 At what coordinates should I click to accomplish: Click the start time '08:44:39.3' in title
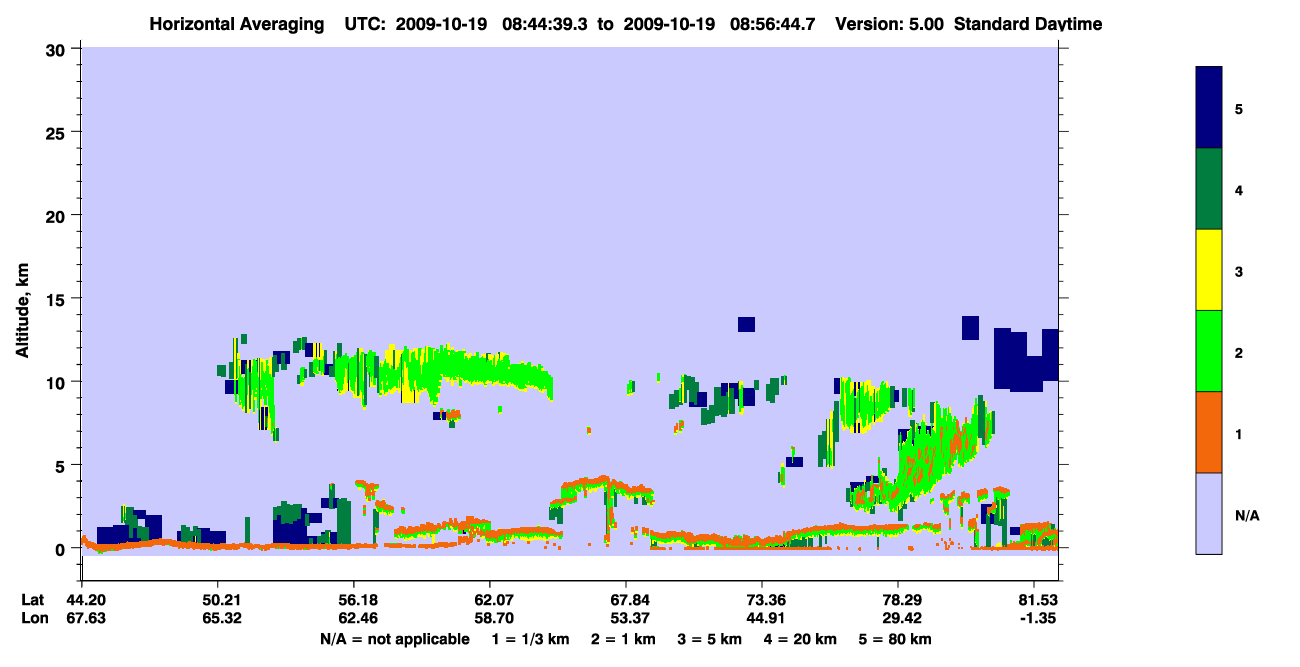click(x=546, y=24)
